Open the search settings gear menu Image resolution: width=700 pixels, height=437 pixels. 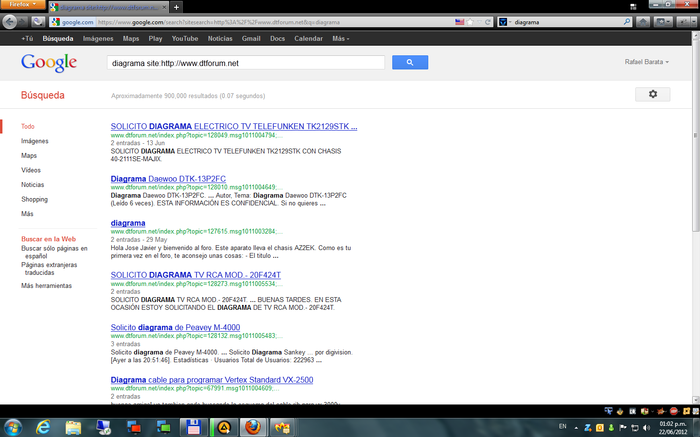click(x=653, y=94)
